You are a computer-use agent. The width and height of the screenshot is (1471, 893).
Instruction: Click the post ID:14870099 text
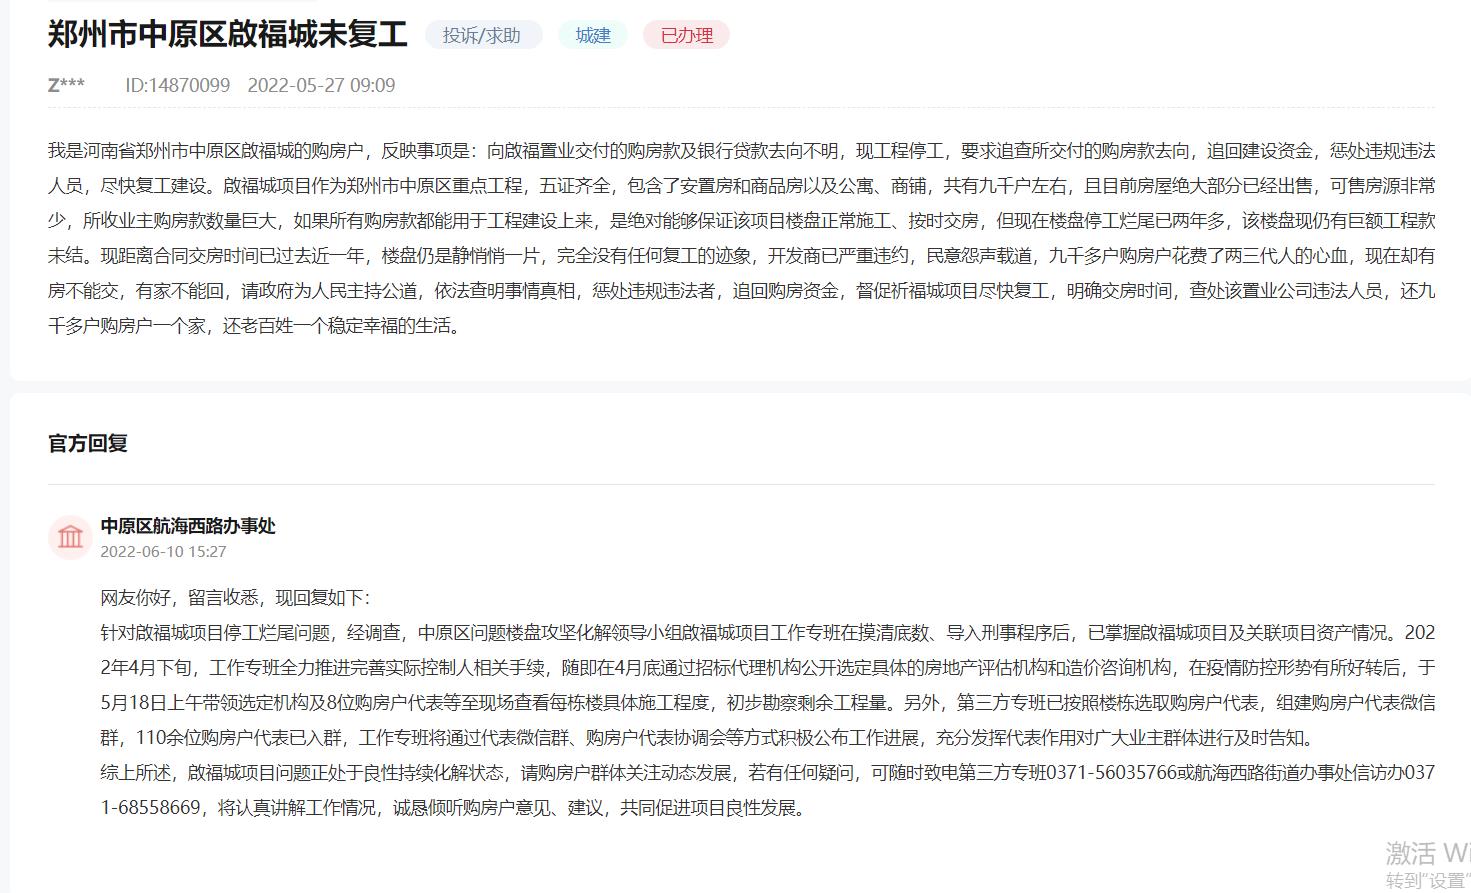coord(178,85)
